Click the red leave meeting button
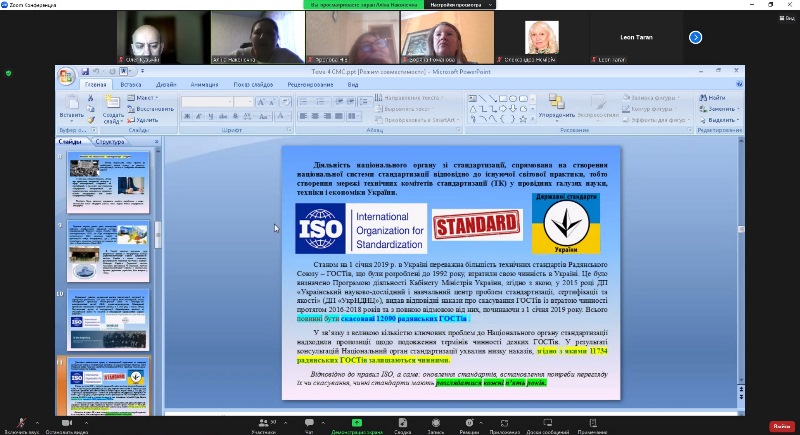This screenshot has height=435, width=800. pyautogui.click(x=781, y=424)
